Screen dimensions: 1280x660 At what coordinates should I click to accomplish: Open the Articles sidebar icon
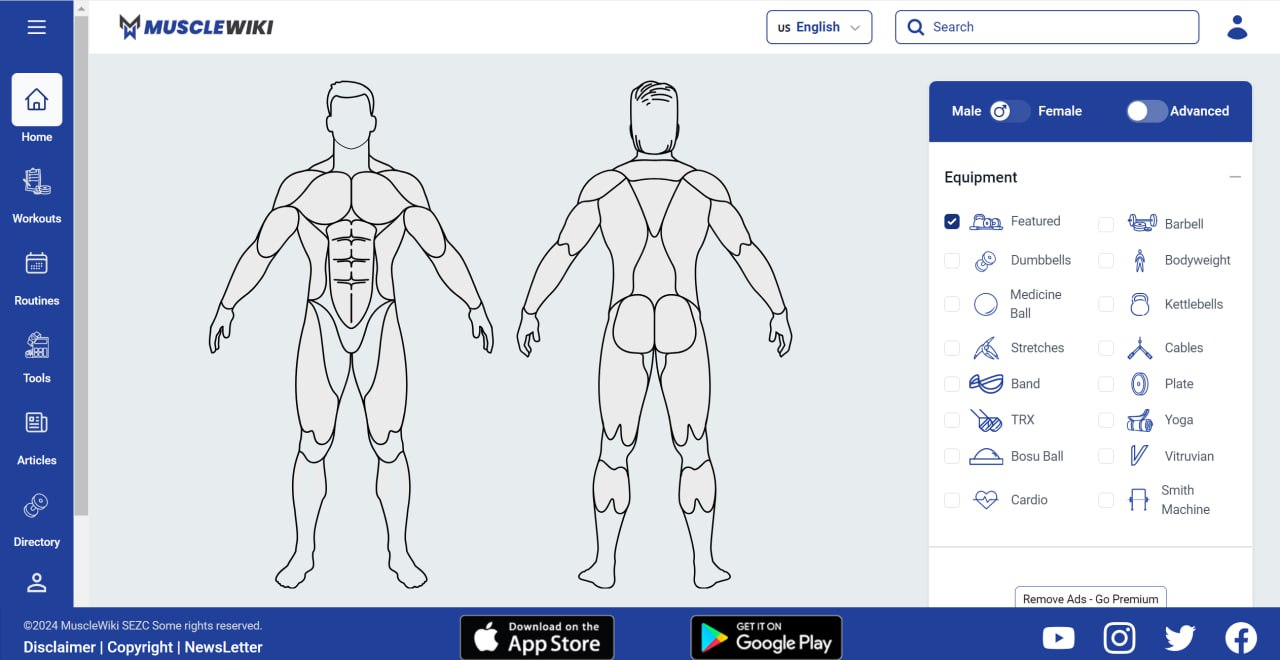[x=37, y=423]
